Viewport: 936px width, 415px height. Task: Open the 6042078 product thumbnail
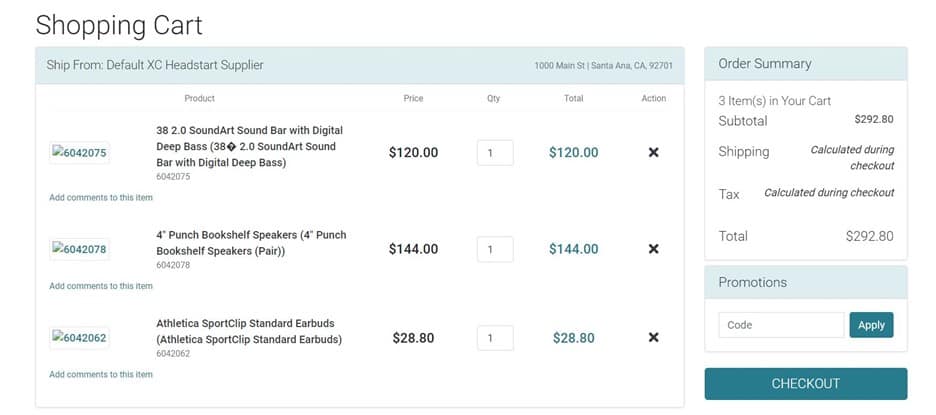(x=79, y=249)
